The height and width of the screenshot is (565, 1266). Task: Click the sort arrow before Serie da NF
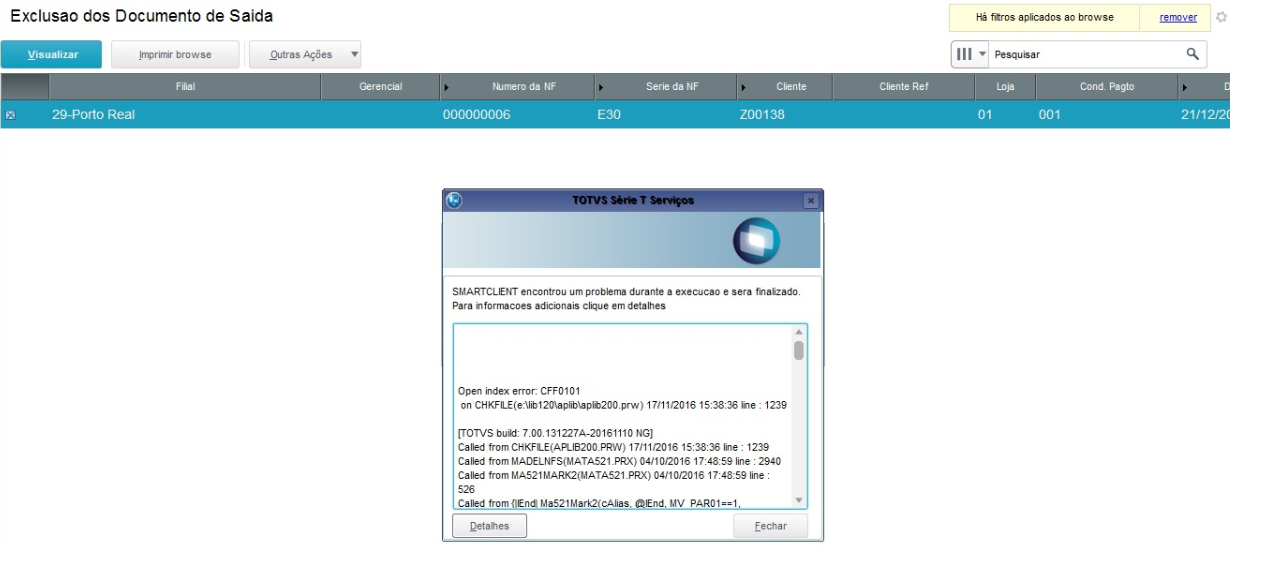tap(601, 88)
